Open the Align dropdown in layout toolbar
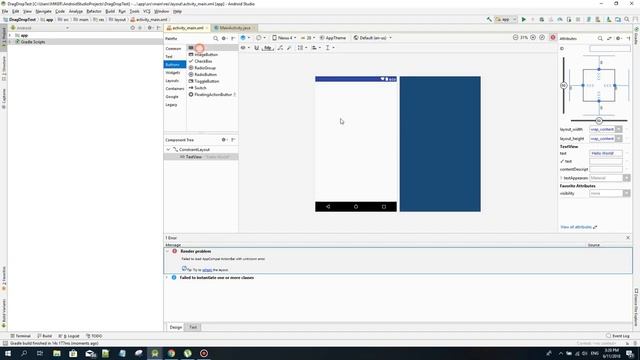This screenshot has height=360, width=640. [316, 48]
